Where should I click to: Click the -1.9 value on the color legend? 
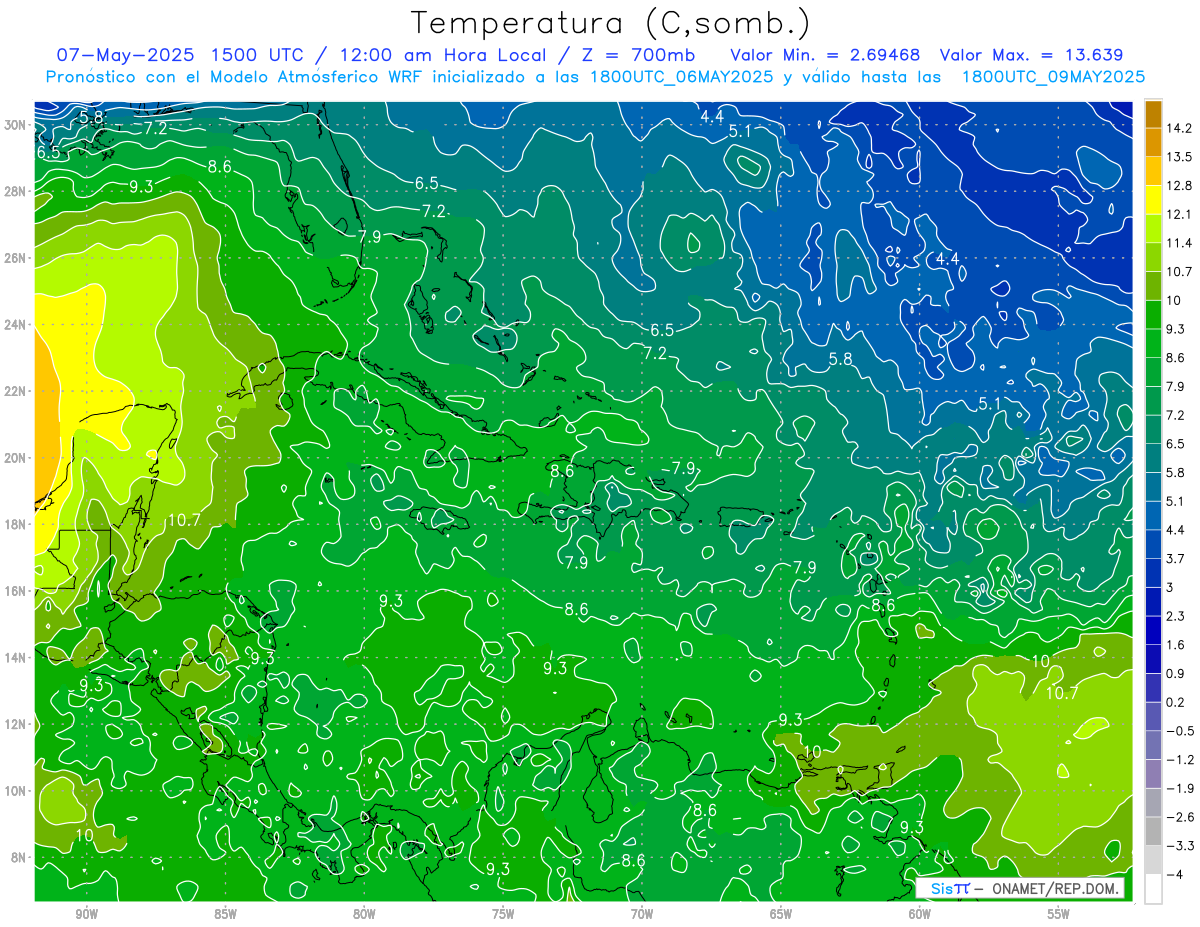(x=1180, y=788)
